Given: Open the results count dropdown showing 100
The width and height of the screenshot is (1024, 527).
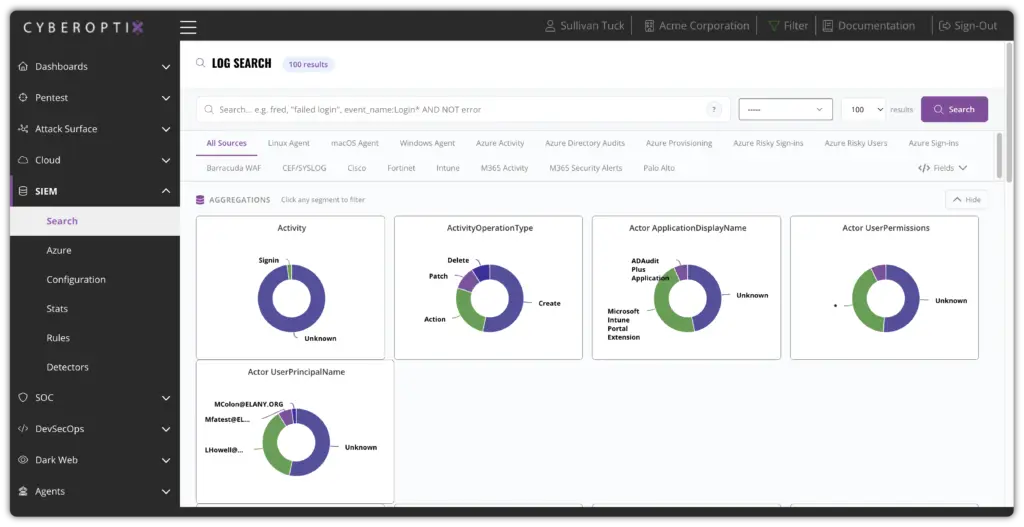Looking at the screenshot, I should click(864, 109).
